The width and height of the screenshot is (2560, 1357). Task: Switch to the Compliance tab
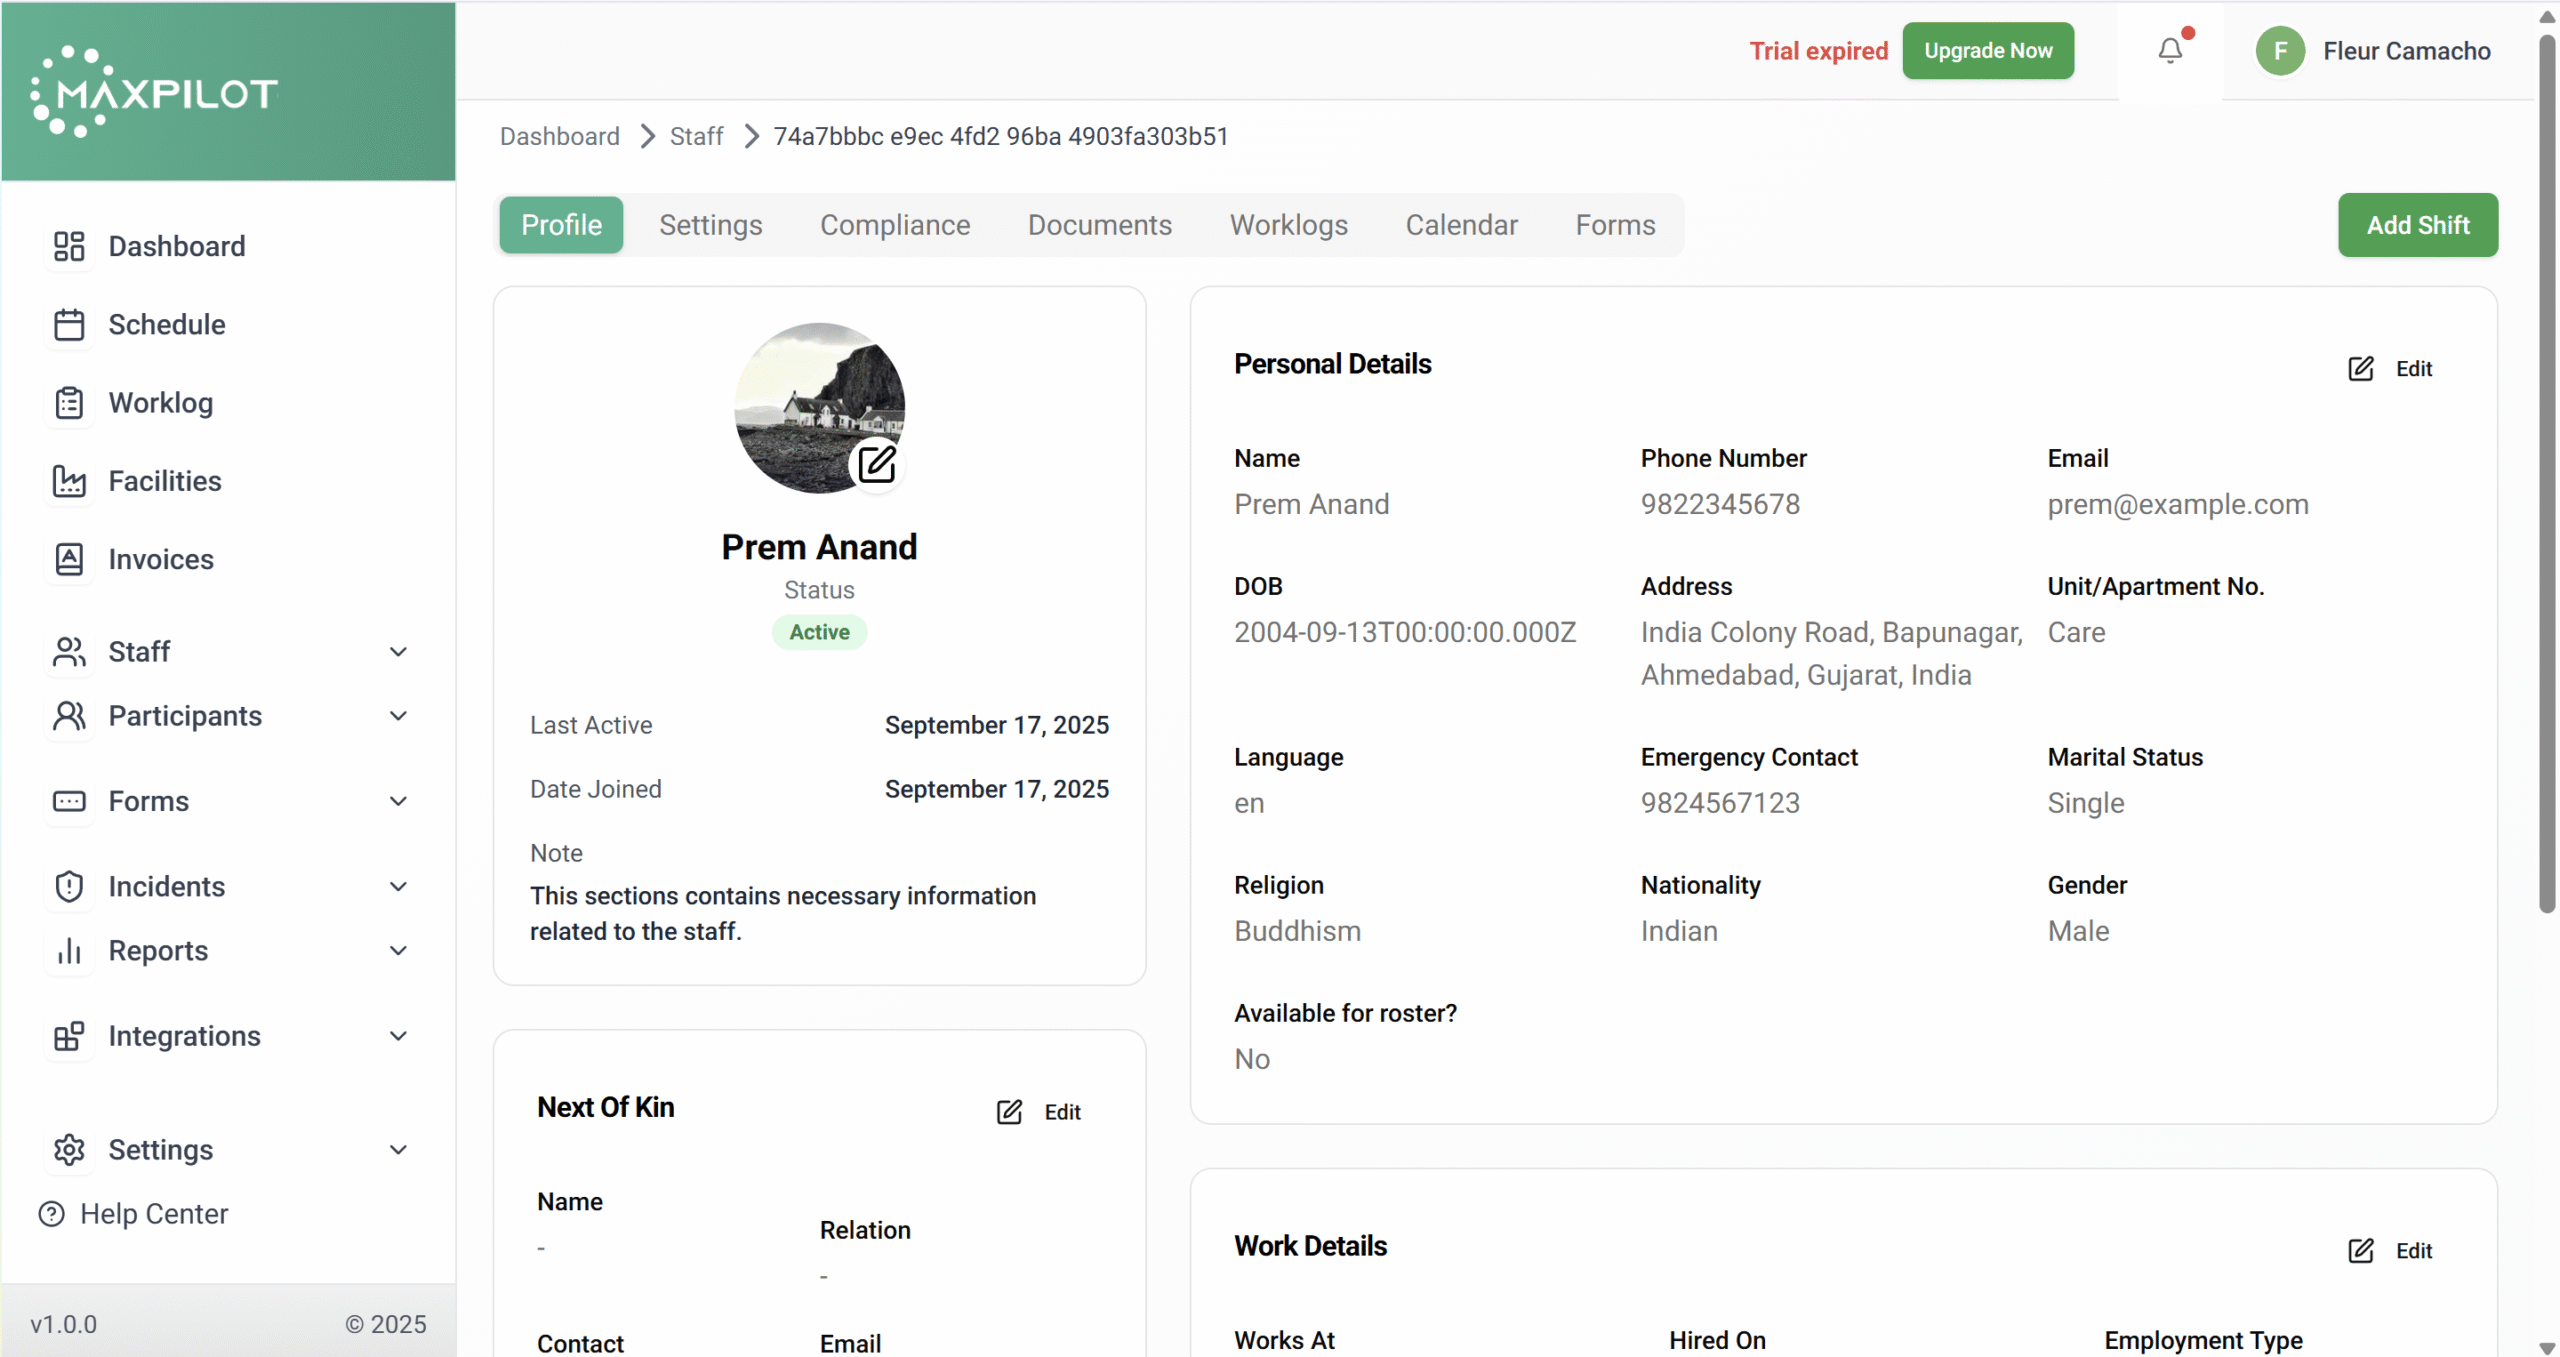tap(894, 225)
